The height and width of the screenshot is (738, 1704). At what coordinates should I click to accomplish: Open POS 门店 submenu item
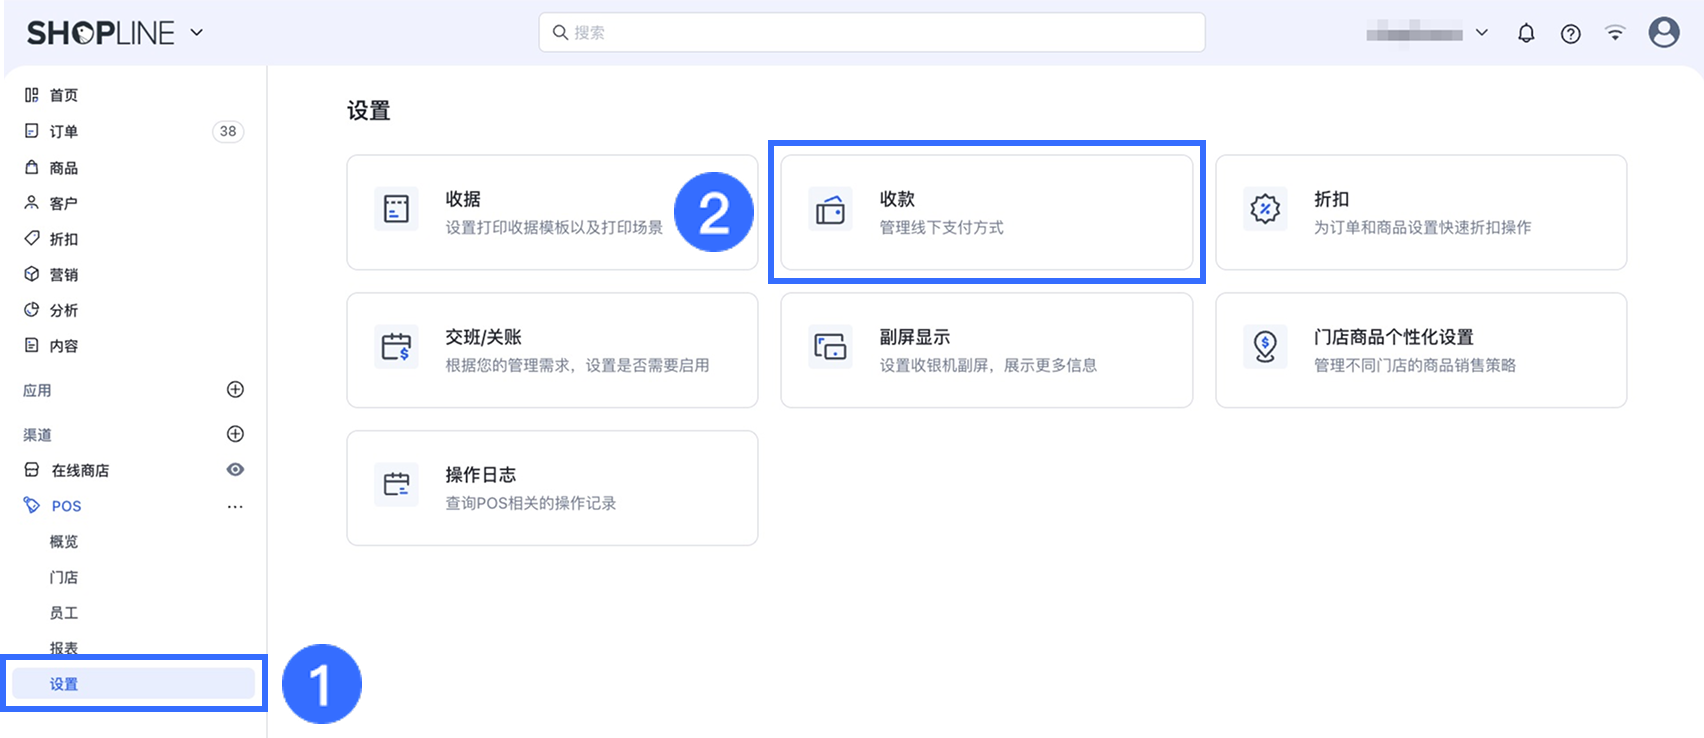pyautogui.click(x=64, y=577)
